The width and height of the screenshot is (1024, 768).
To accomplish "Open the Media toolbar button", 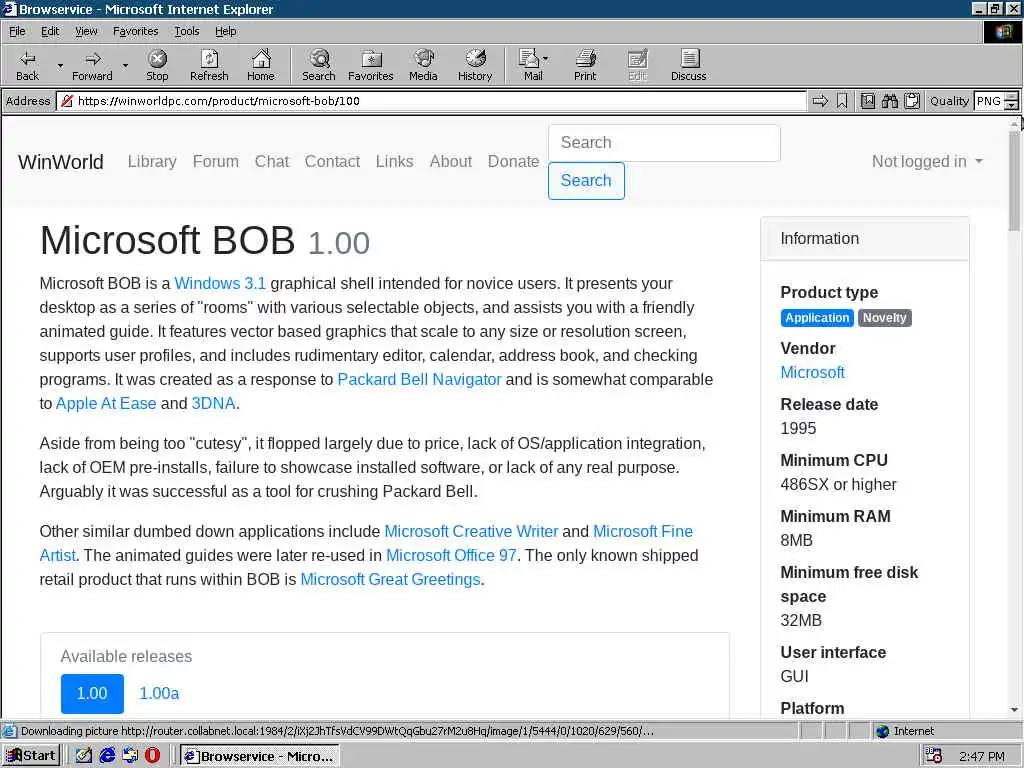I will tap(423, 65).
